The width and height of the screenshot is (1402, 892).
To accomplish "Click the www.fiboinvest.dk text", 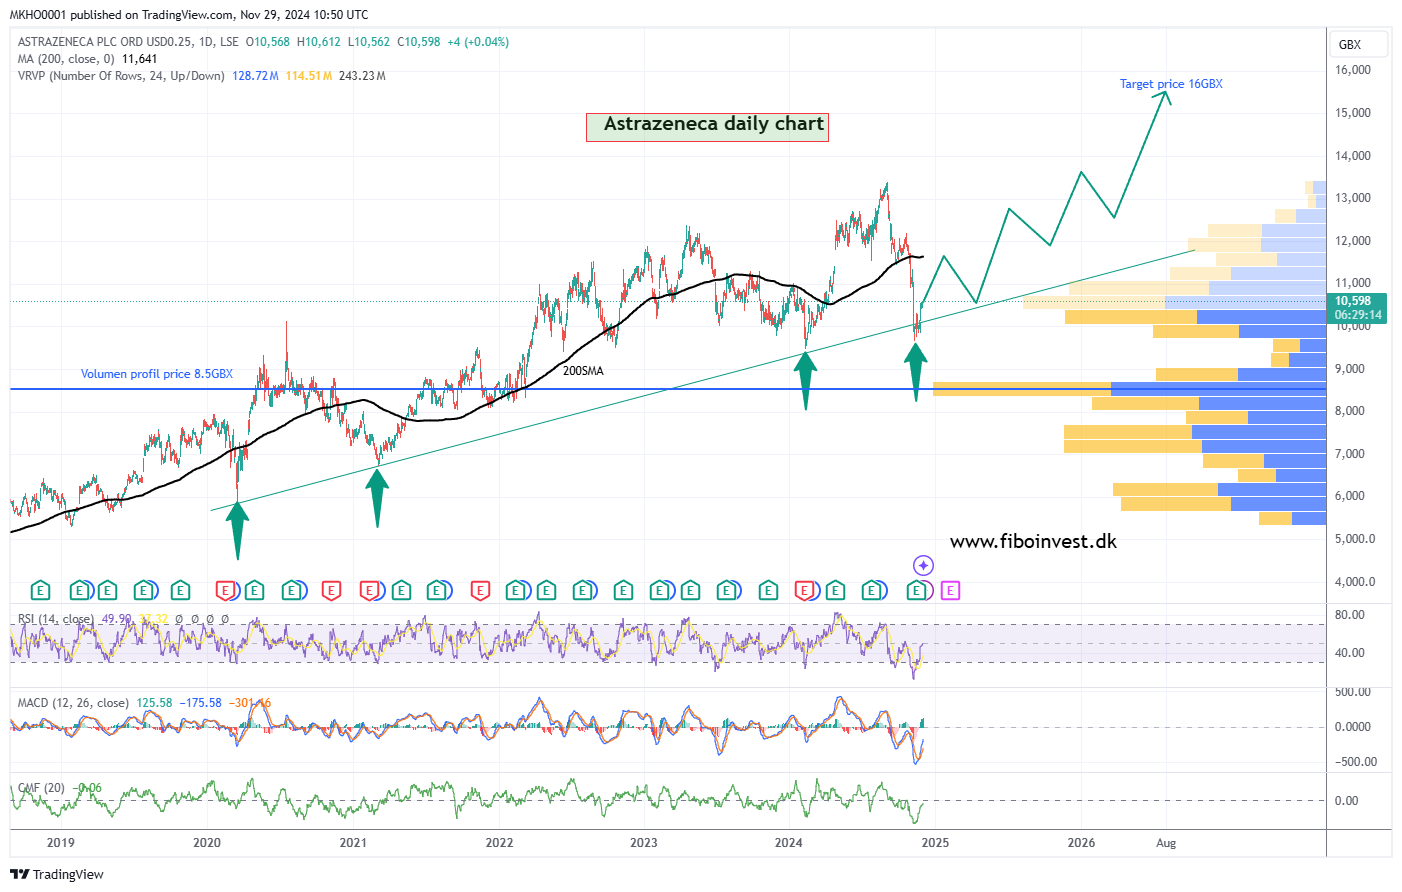I will click(1033, 541).
